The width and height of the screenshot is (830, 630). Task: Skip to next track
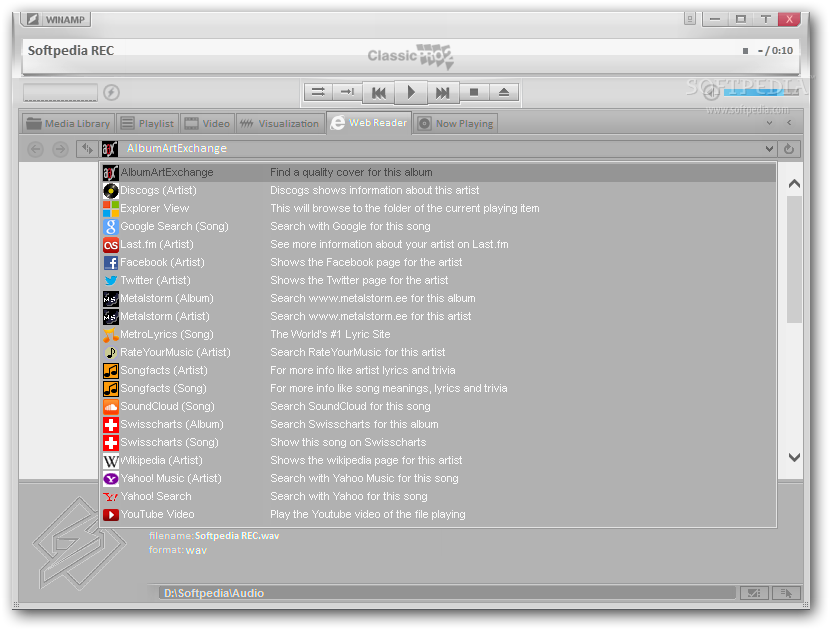tap(443, 93)
